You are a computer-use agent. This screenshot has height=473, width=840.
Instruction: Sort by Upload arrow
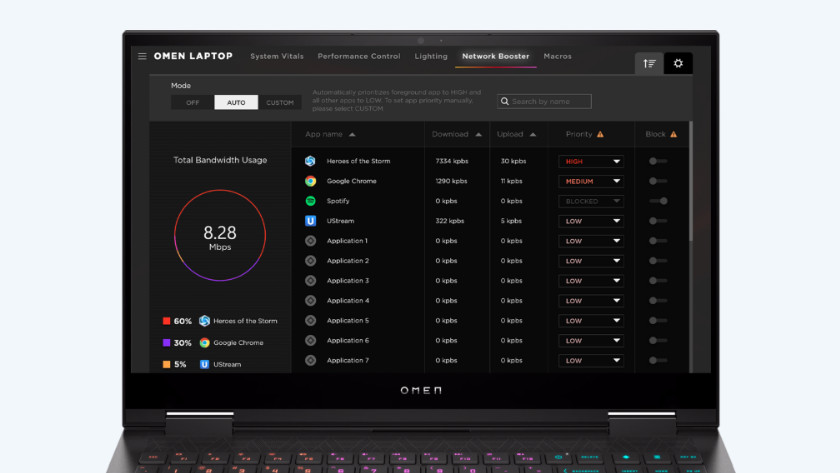pyautogui.click(x=532, y=134)
